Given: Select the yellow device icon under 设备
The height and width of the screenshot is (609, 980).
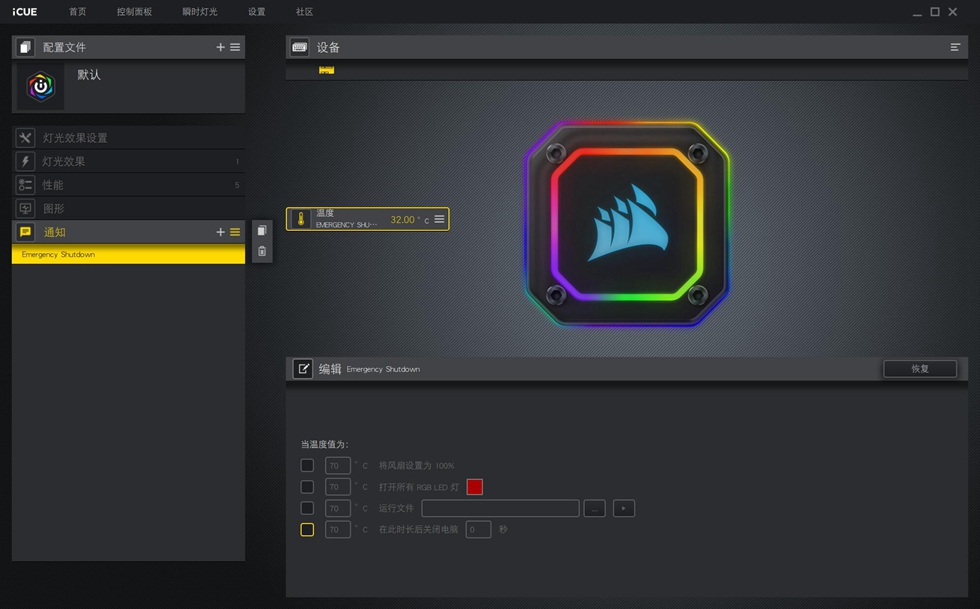Looking at the screenshot, I should [x=326, y=70].
